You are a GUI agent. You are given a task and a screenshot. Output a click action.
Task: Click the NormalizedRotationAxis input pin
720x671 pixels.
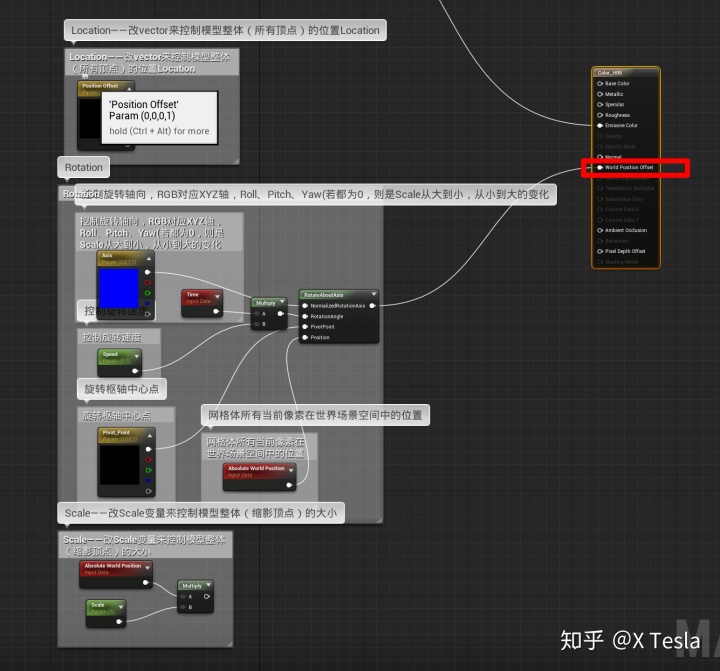(x=305, y=305)
